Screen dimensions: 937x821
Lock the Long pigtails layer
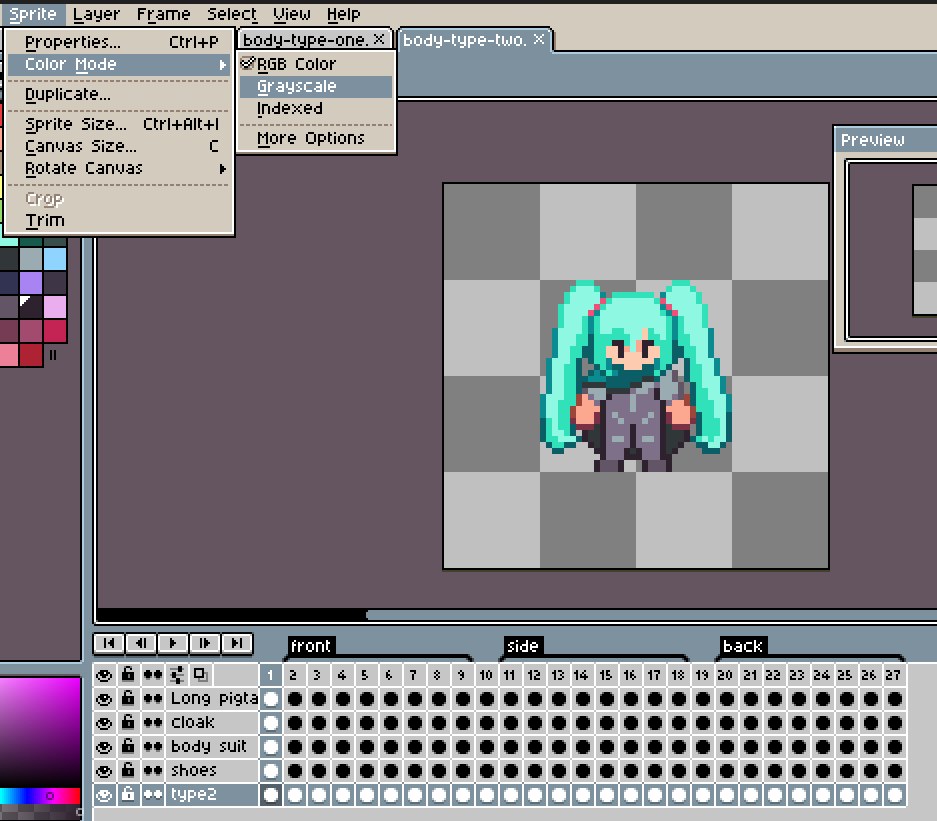[128, 699]
